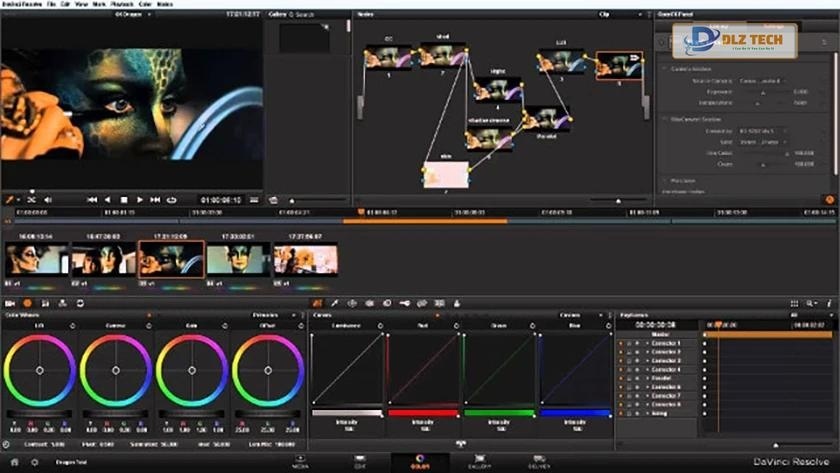The width and height of the screenshot is (840, 473).
Task: Select second clip thumbnail in timeline
Action: point(104,259)
